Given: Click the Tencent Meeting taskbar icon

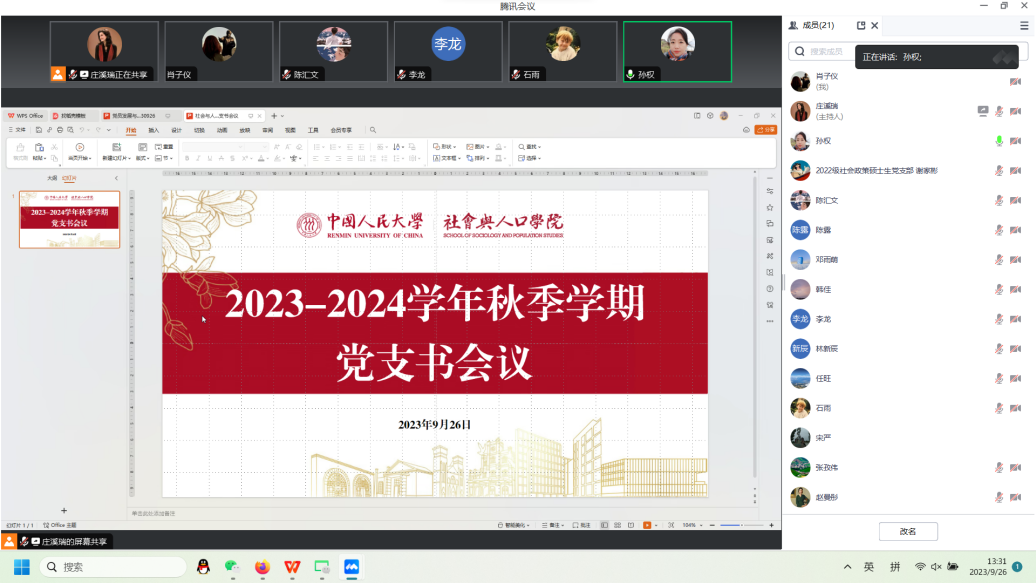Looking at the screenshot, I should (351, 567).
